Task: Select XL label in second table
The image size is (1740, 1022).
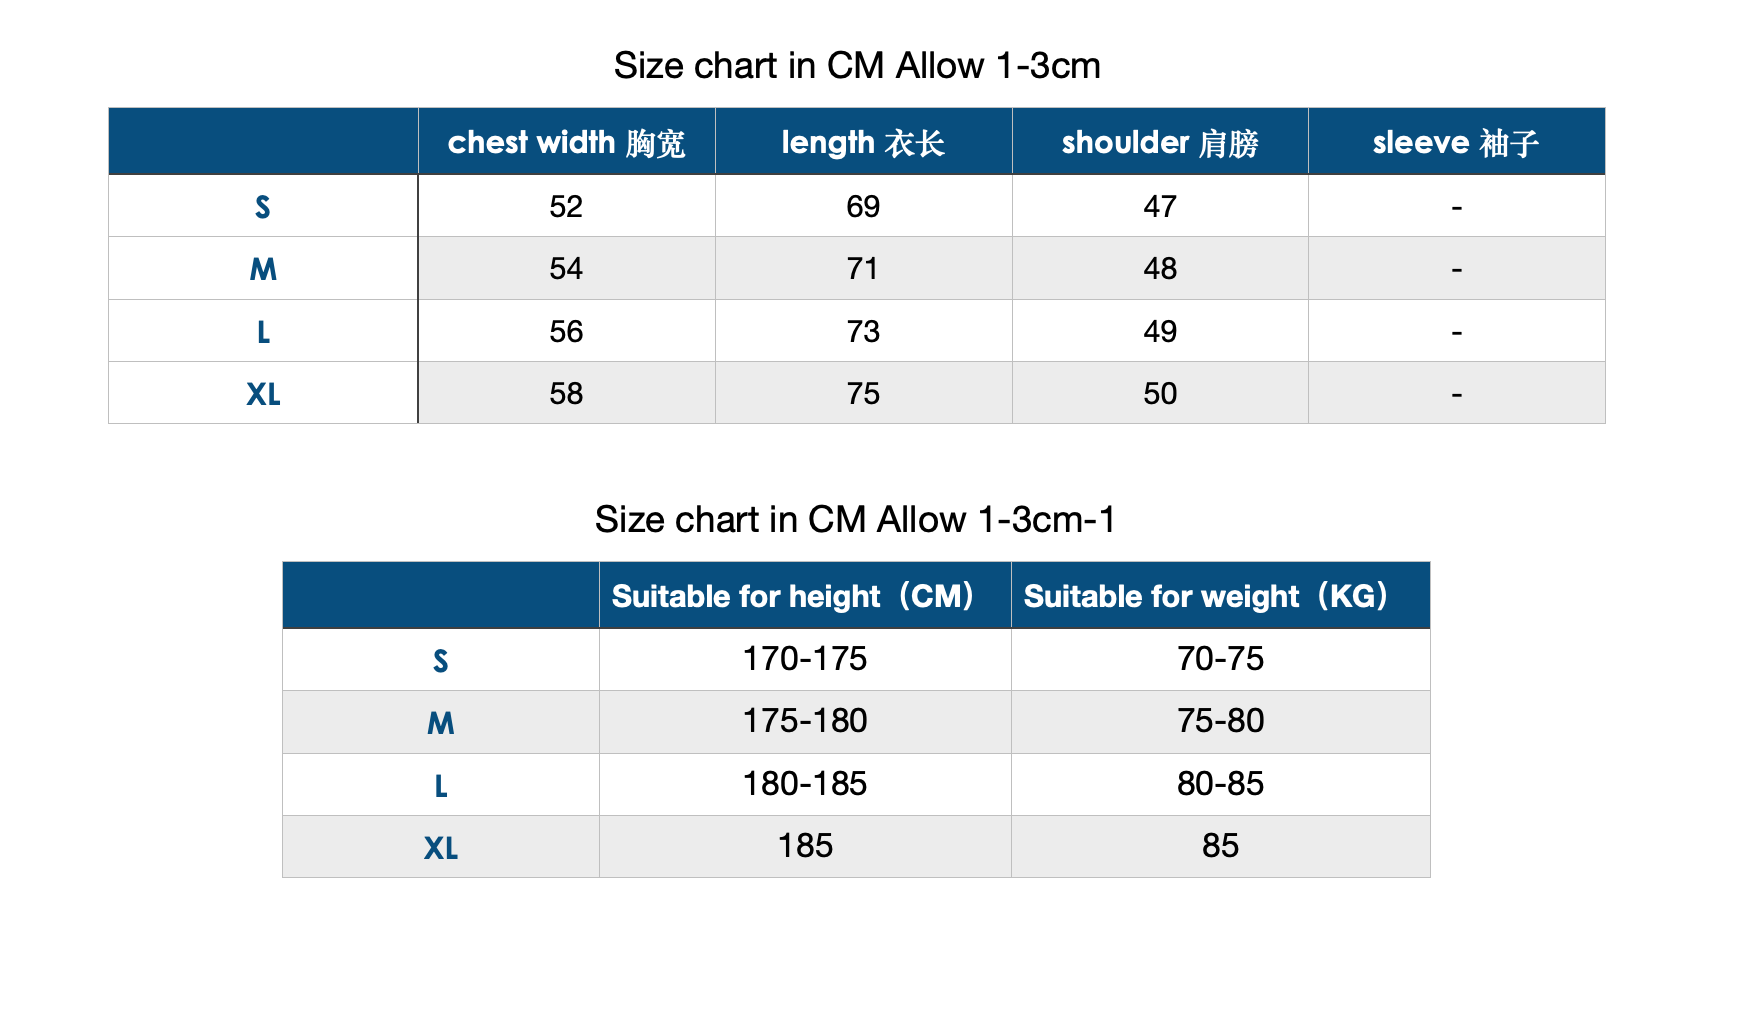Action: [x=441, y=847]
